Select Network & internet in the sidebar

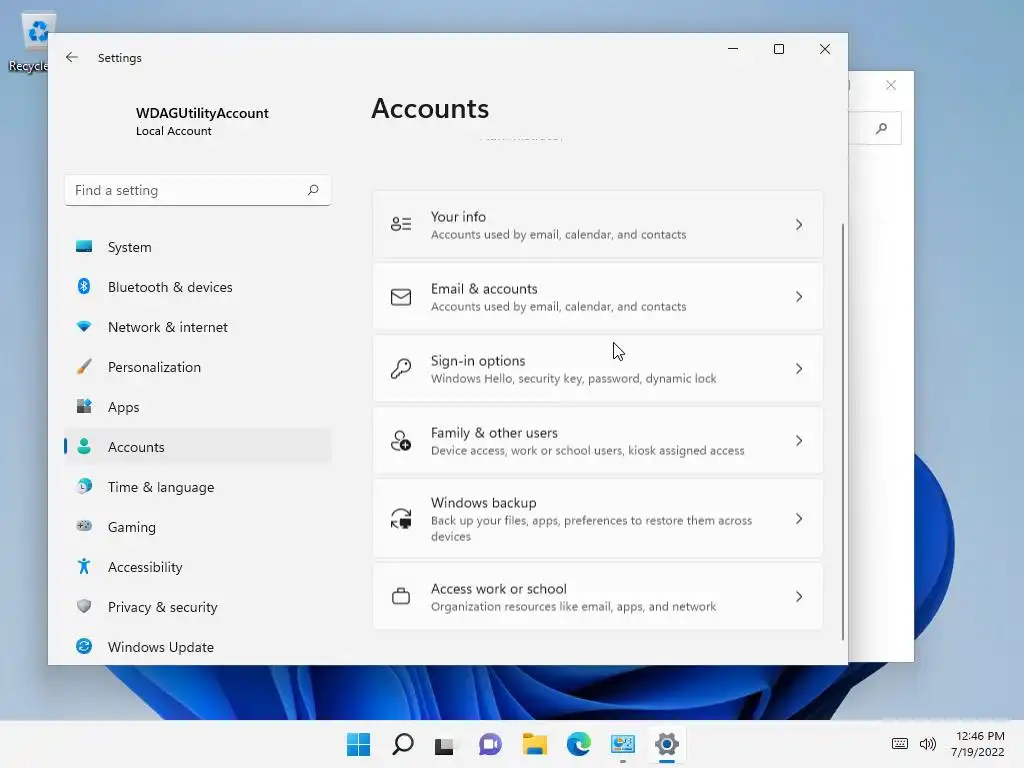[198, 327]
